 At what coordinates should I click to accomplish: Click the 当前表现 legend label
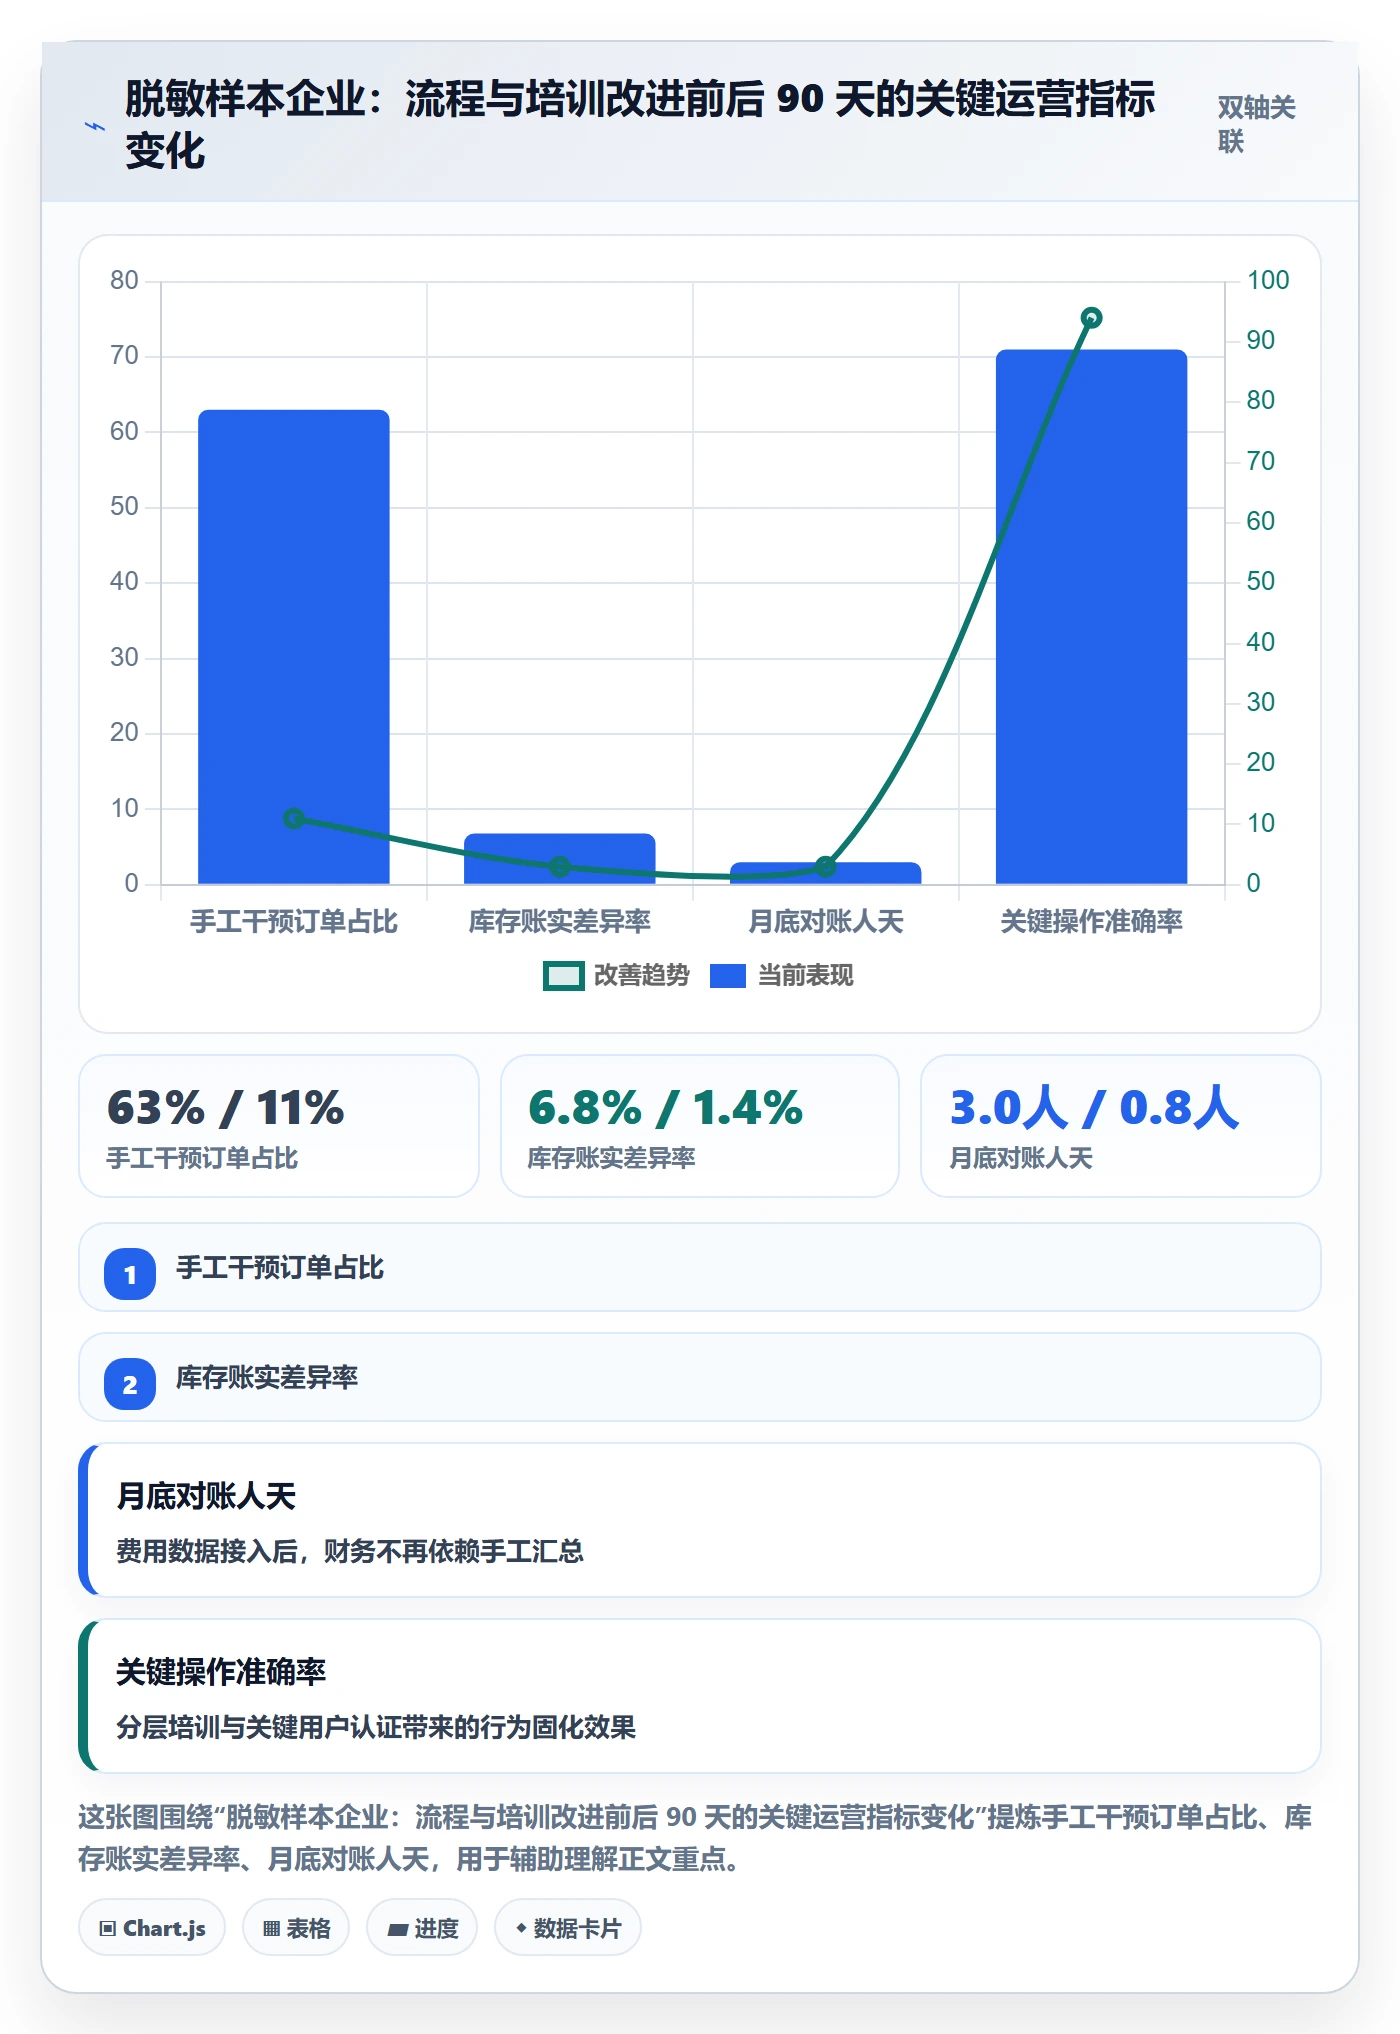(805, 976)
